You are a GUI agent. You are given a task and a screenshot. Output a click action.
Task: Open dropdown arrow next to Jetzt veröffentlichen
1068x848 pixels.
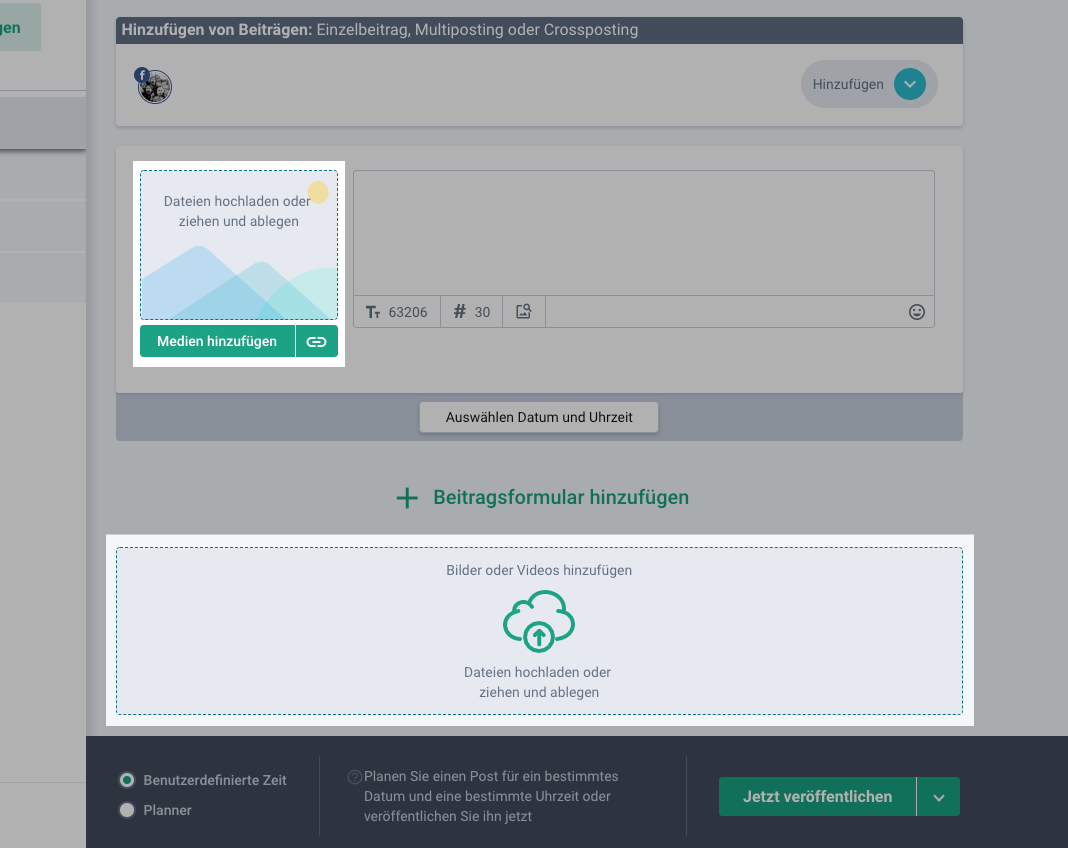pos(938,797)
